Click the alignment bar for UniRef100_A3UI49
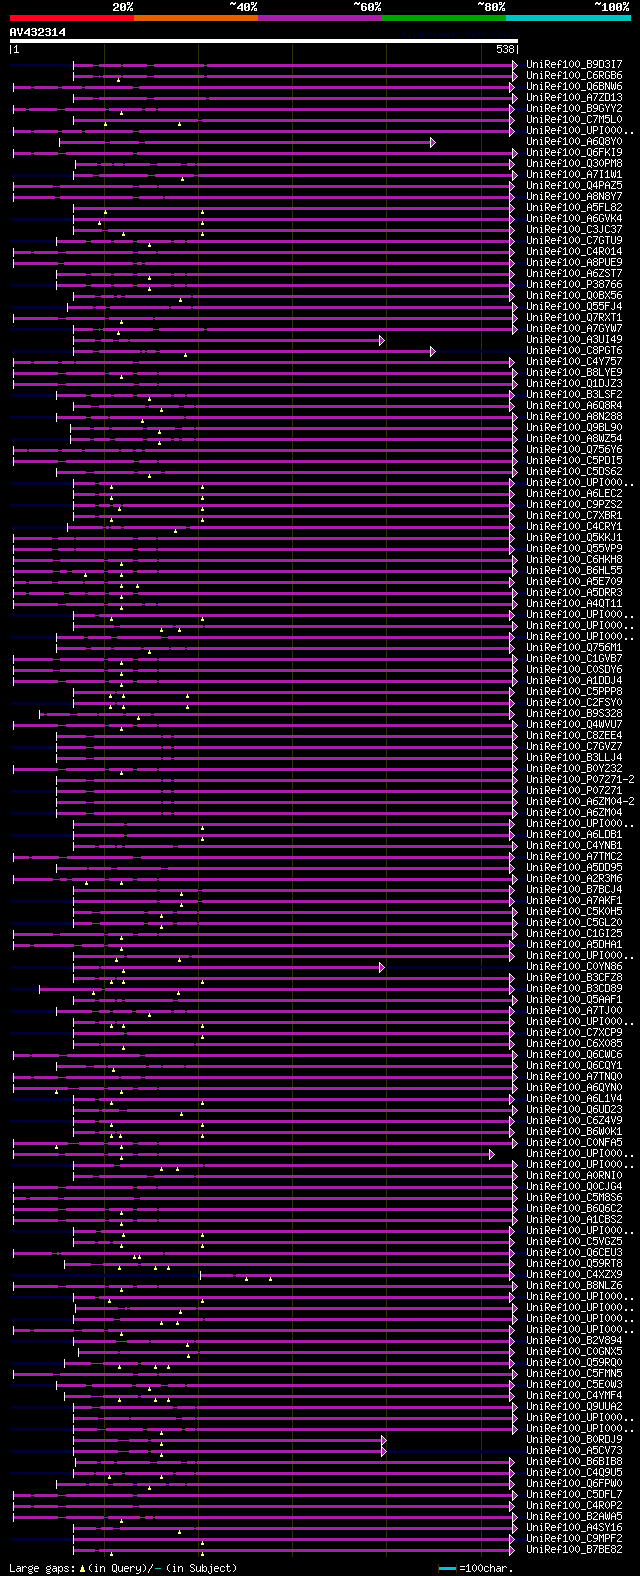 tap(228, 340)
